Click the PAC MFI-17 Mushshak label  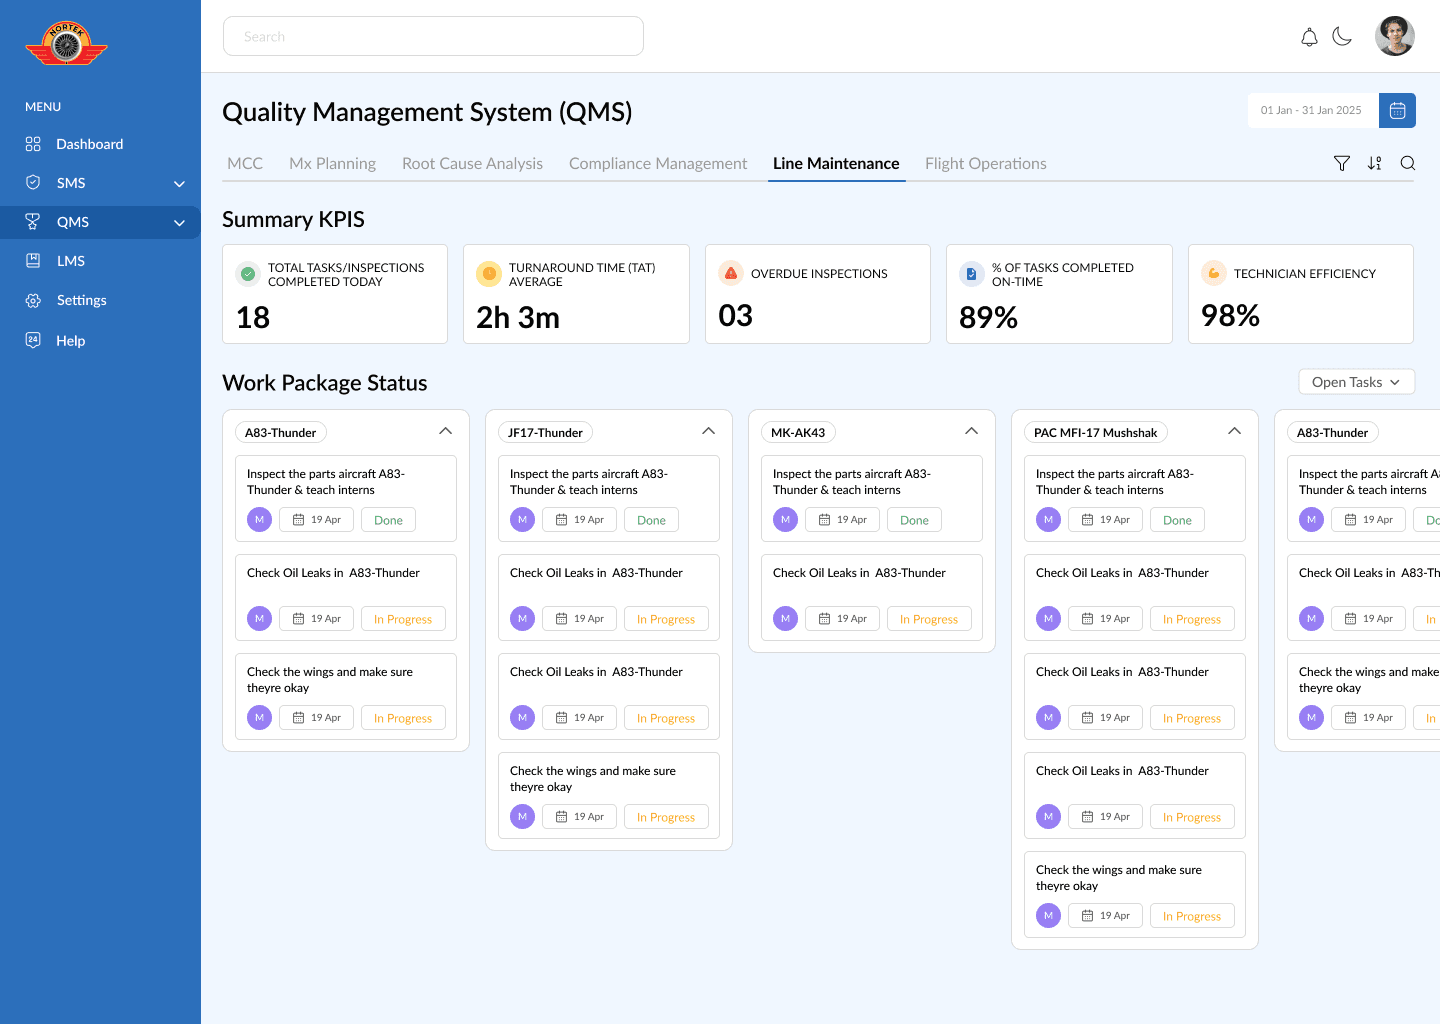(x=1095, y=433)
